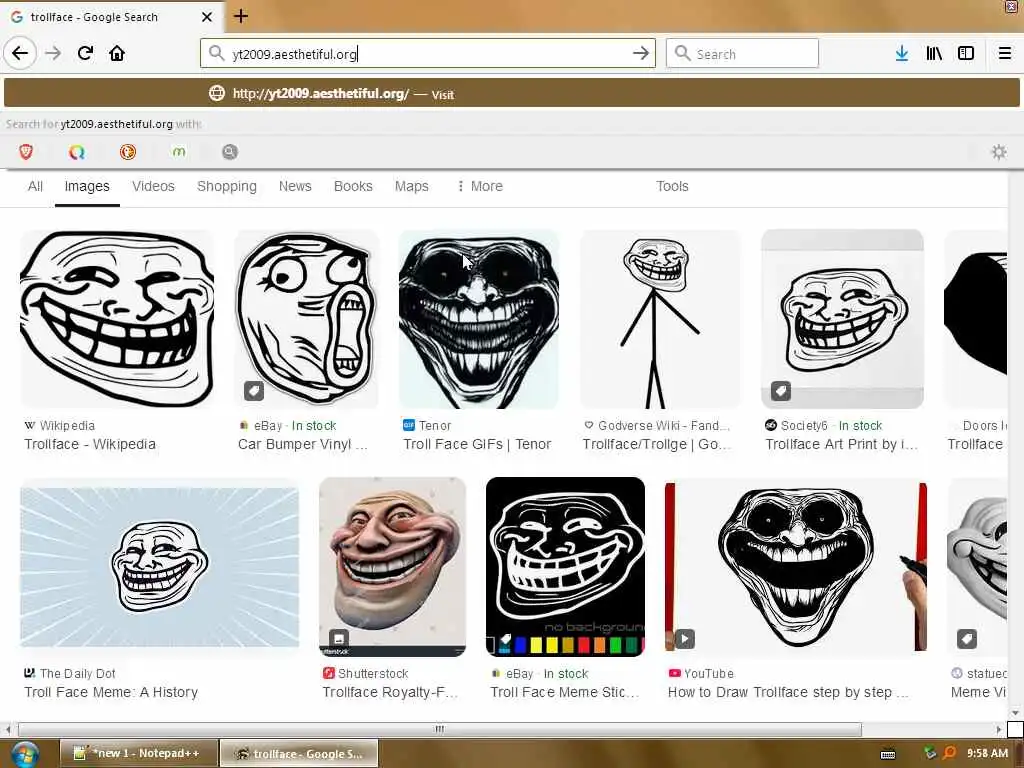Click the magnifier tray icon near the clock
1024x768 pixels.
pyautogui.click(x=950, y=753)
